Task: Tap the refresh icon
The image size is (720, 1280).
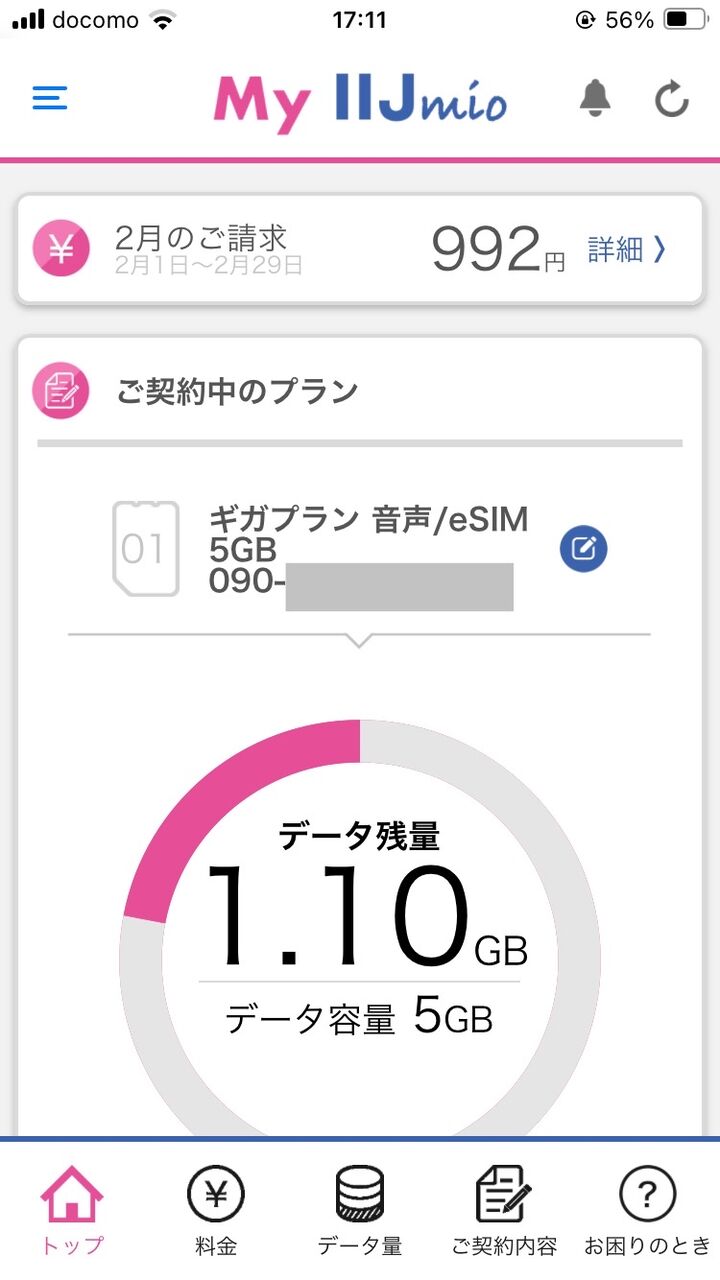Action: [x=672, y=99]
